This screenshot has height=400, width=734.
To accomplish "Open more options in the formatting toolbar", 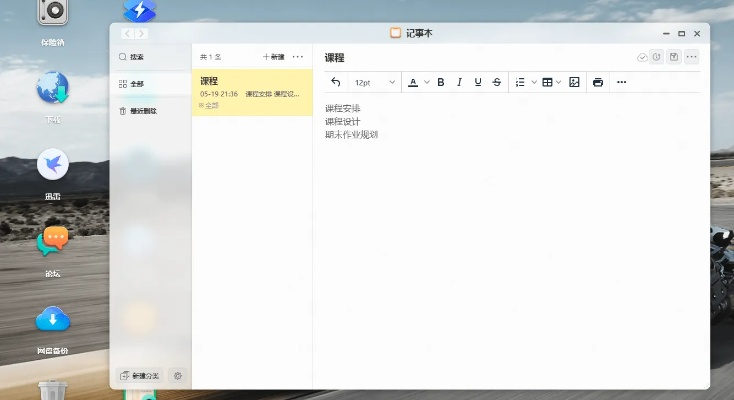I will (621, 82).
